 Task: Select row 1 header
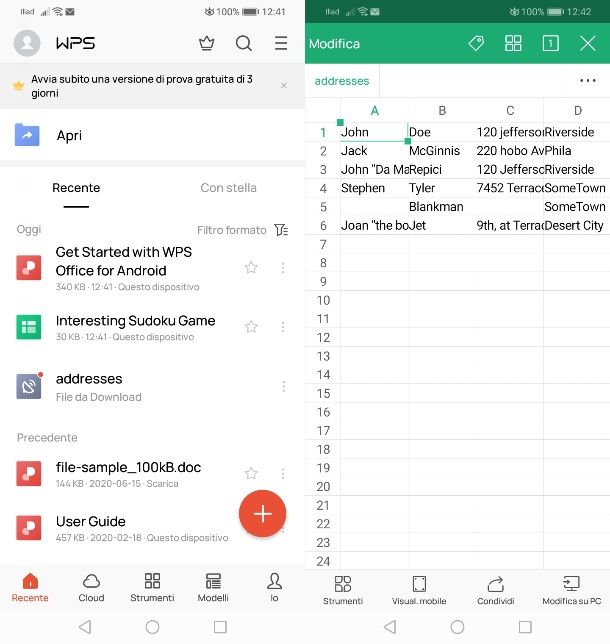pos(323,132)
